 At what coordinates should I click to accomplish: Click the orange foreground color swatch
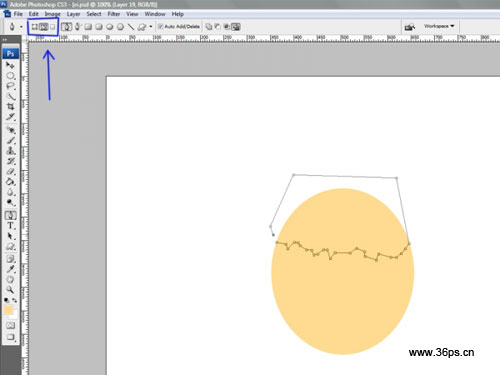click(8, 310)
